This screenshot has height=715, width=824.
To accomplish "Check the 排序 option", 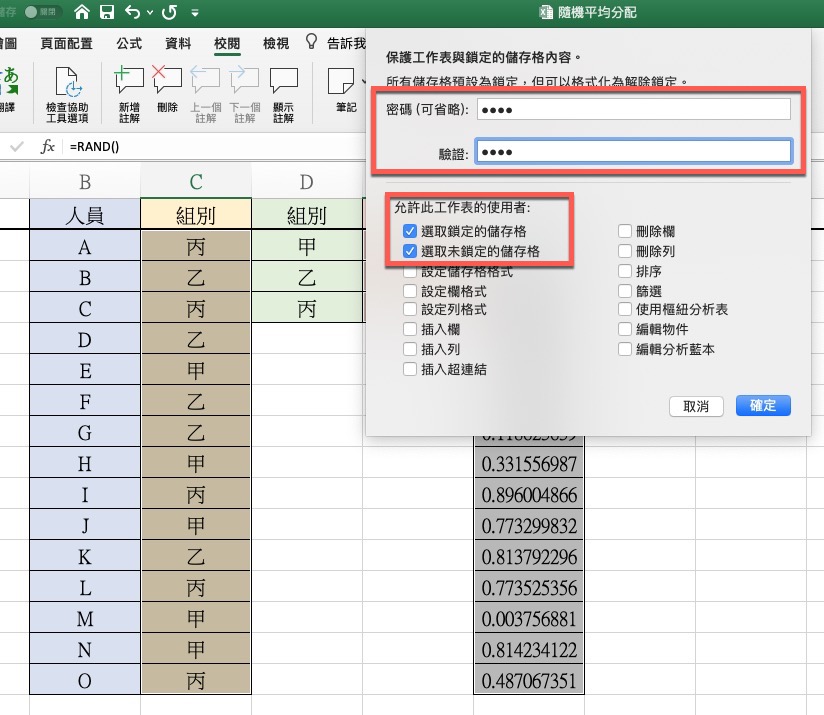I will (x=625, y=272).
